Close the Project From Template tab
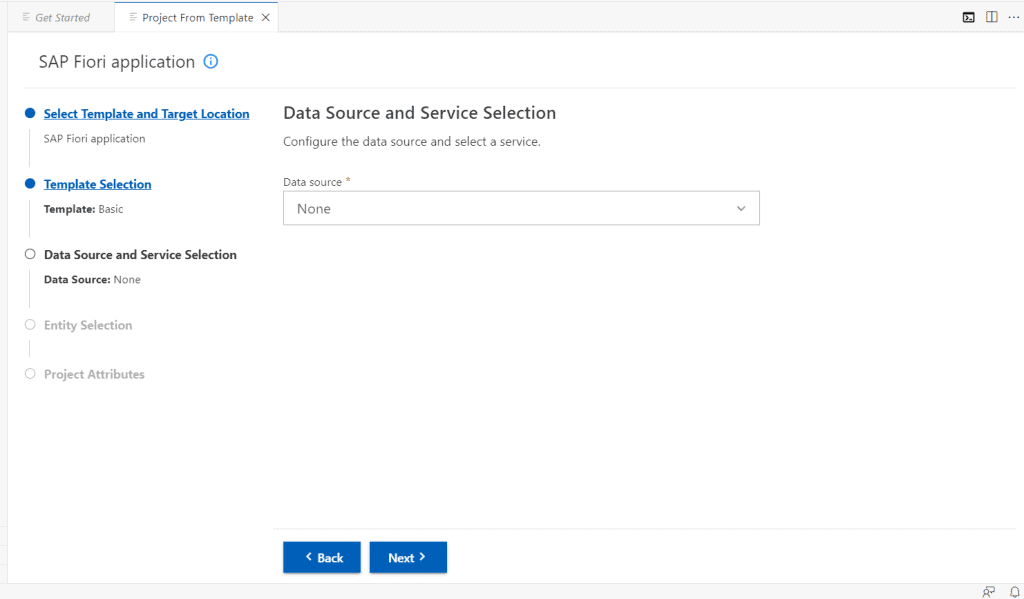This screenshot has height=599, width=1024. [x=266, y=18]
